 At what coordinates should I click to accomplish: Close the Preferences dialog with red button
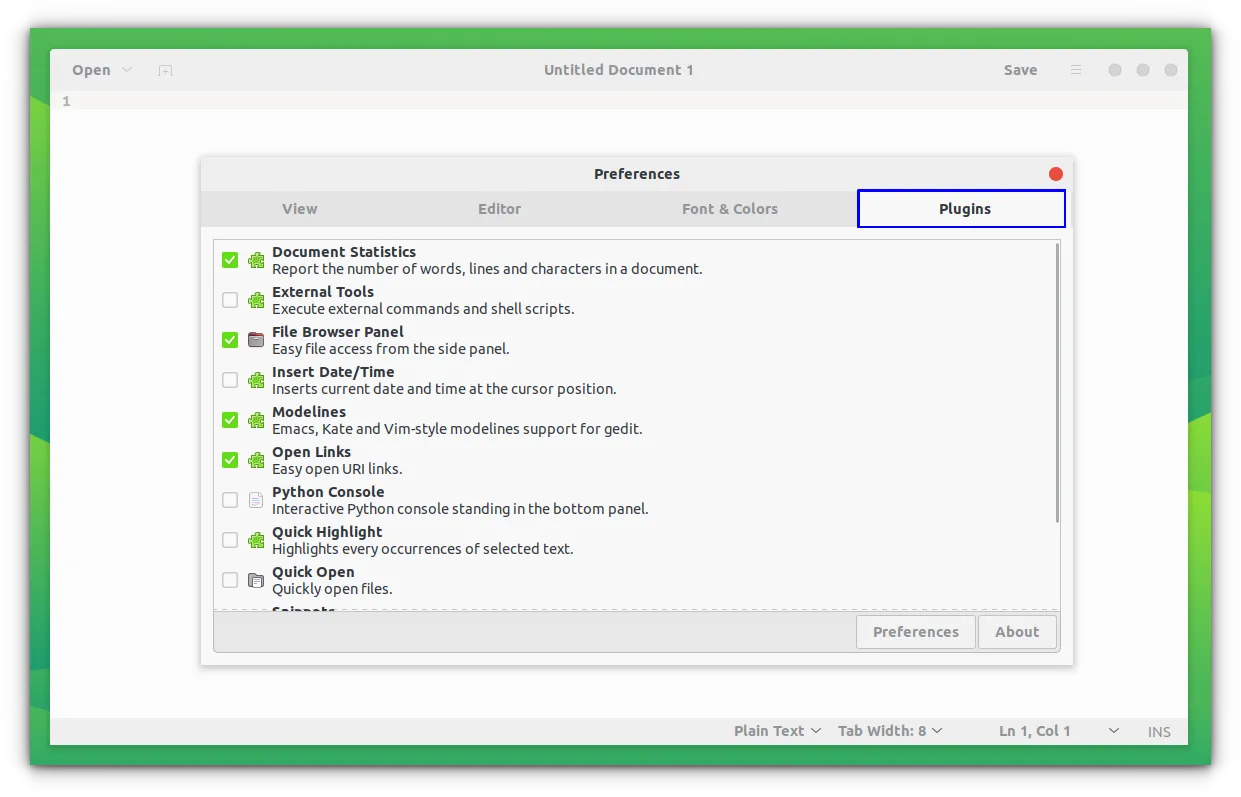[x=1055, y=174]
